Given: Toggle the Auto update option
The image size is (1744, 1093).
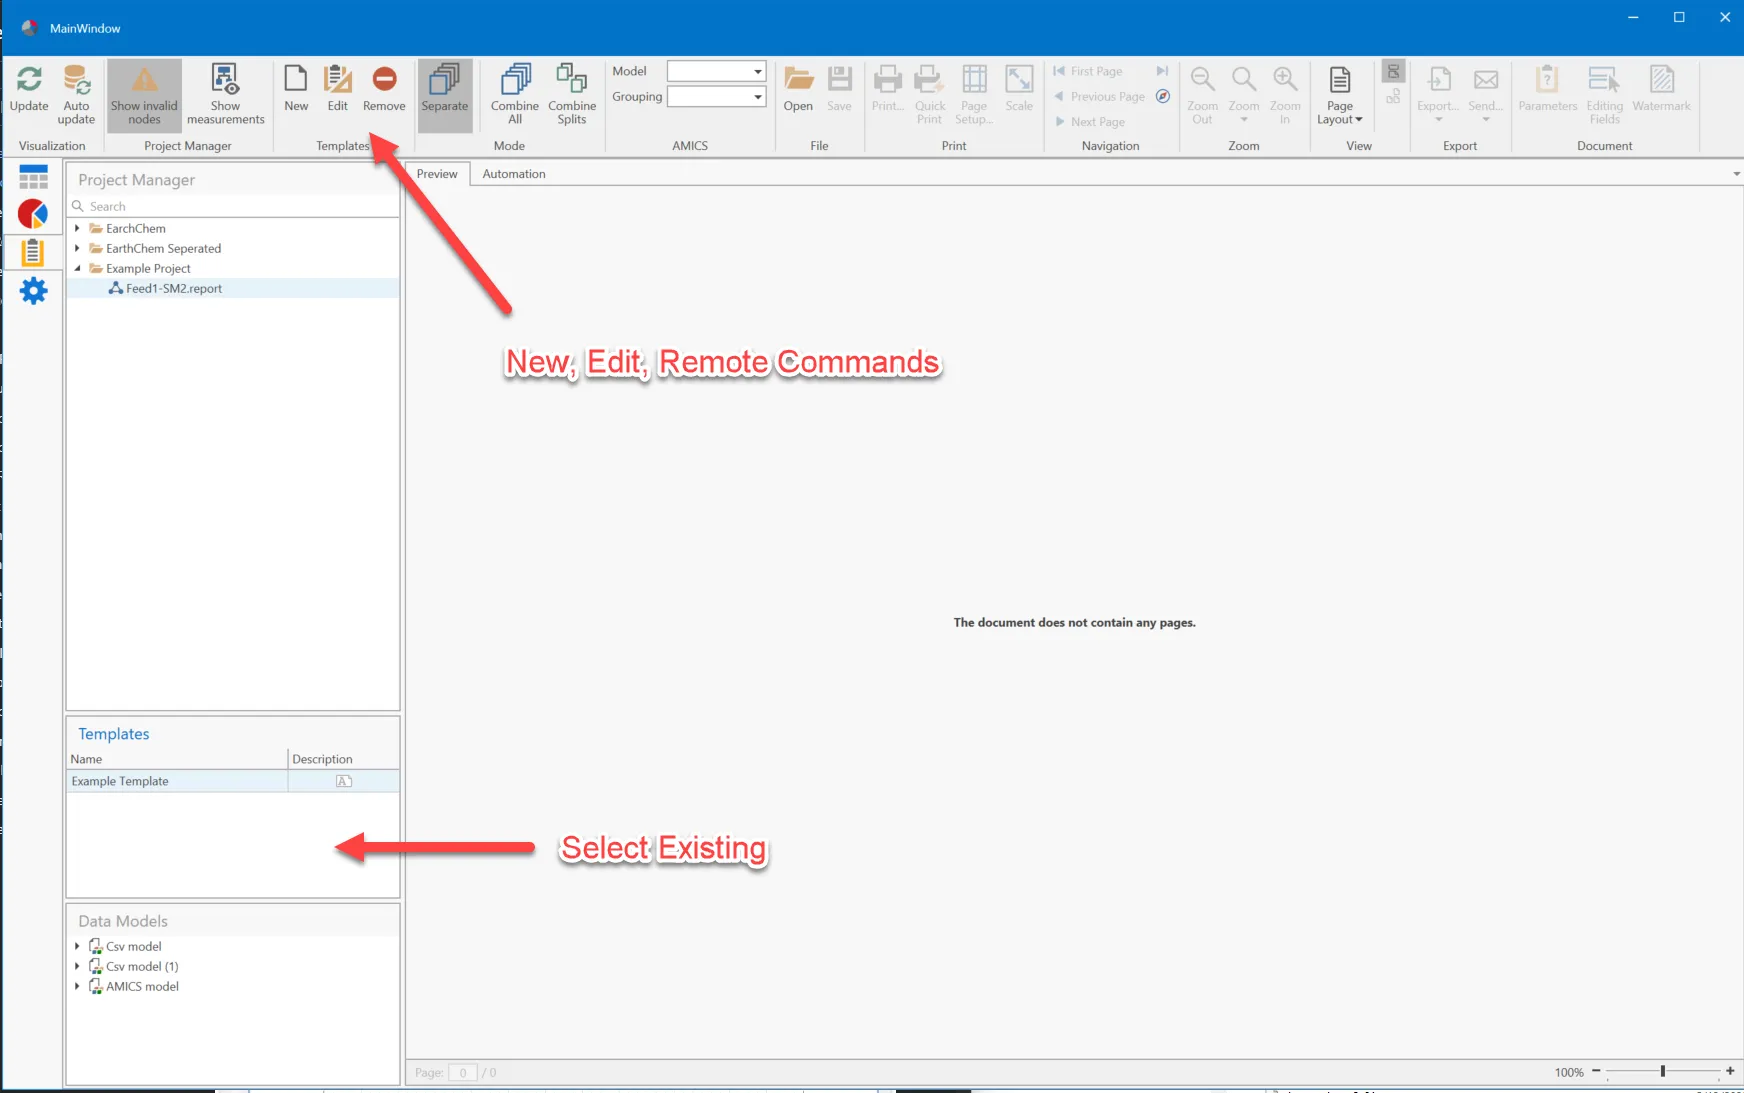Looking at the screenshot, I should tap(76, 95).
